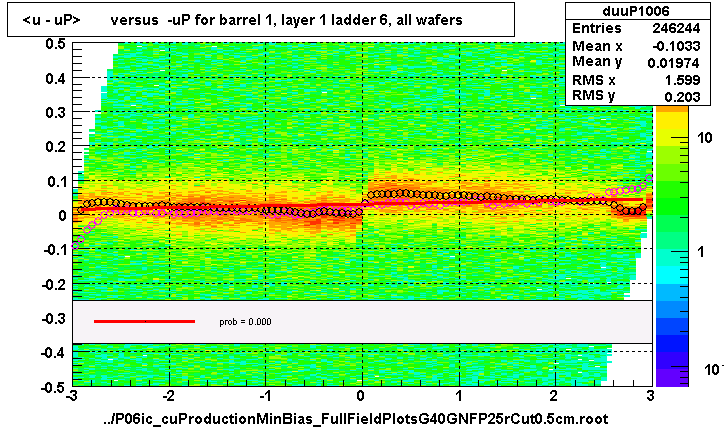
Task: Click the prob = 0.000 label
Action: pos(245,322)
